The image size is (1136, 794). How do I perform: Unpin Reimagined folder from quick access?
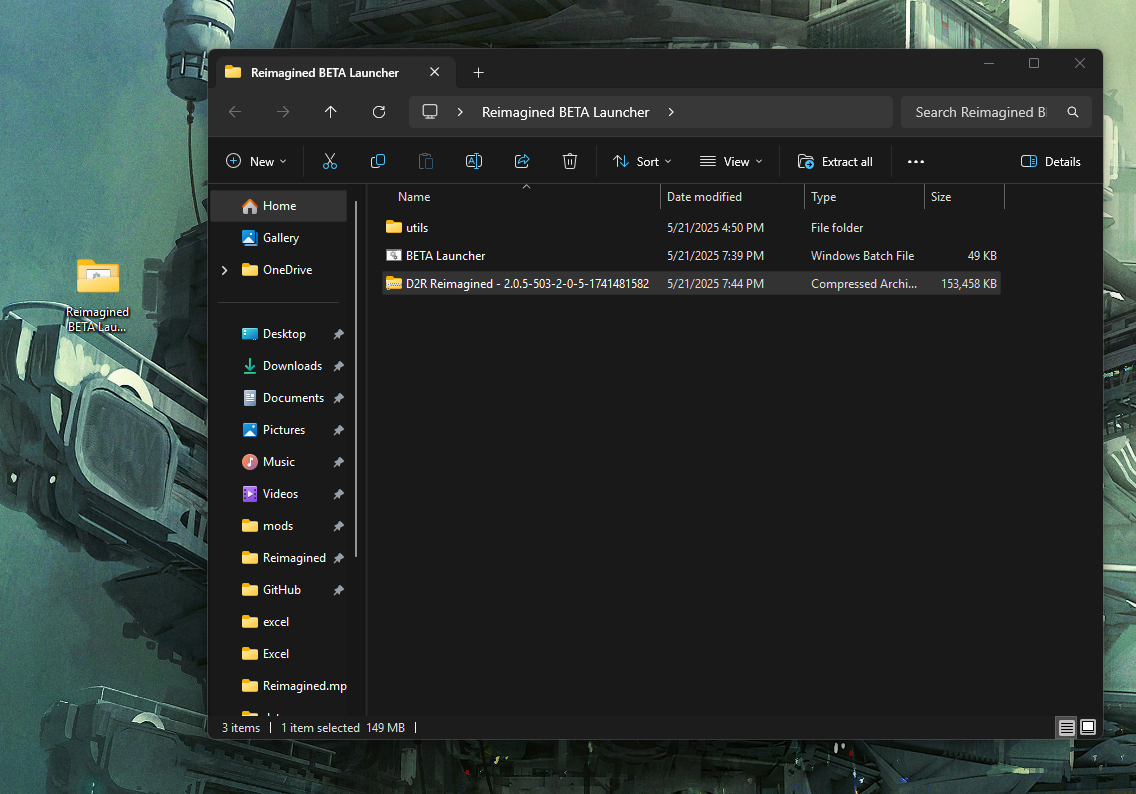coord(338,558)
